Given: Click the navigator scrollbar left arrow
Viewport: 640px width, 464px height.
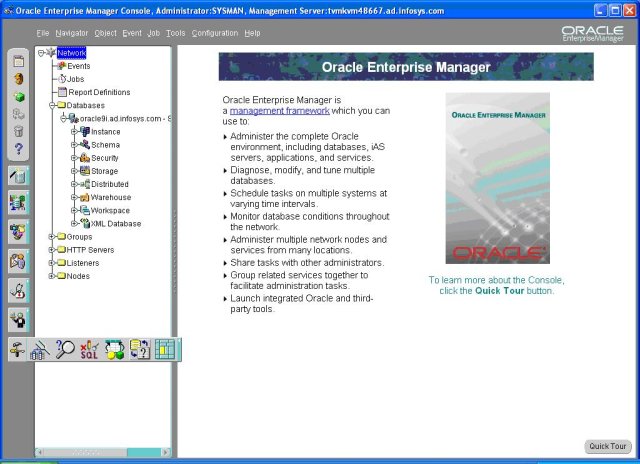Looking at the screenshot, I should pos(40,452).
